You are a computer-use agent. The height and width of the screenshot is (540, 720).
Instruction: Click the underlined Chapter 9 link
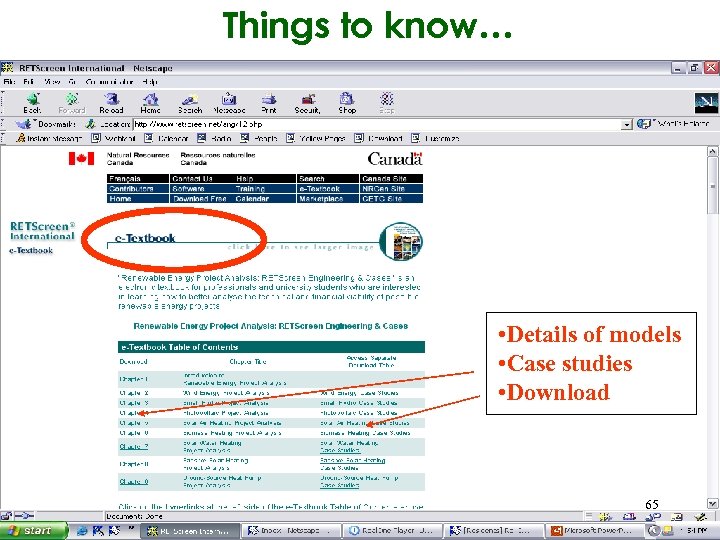tap(134, 481)
